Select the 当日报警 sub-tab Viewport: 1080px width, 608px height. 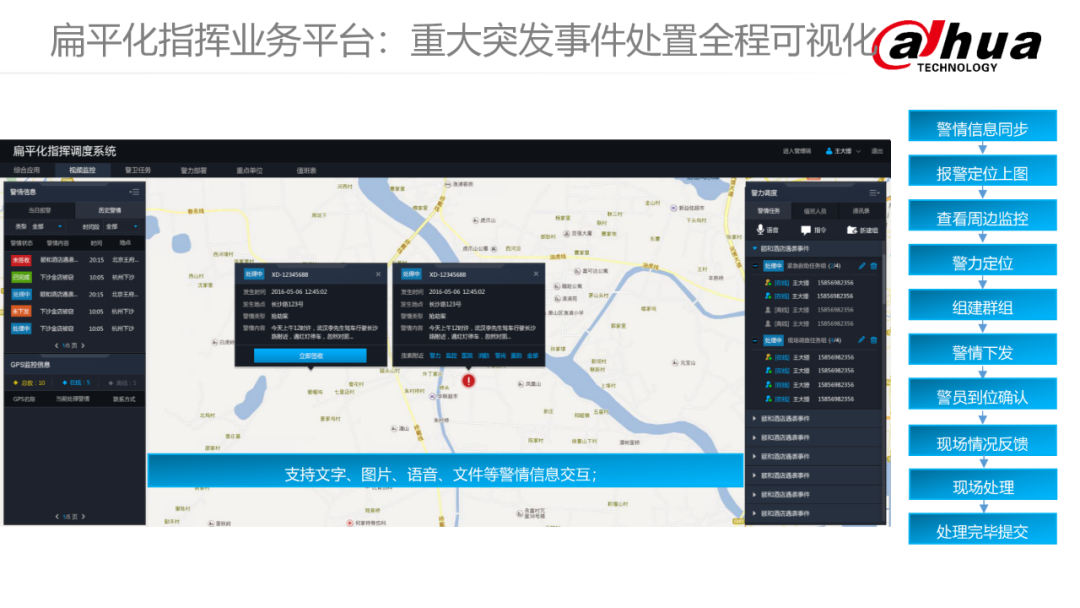[x=40, y=210]
